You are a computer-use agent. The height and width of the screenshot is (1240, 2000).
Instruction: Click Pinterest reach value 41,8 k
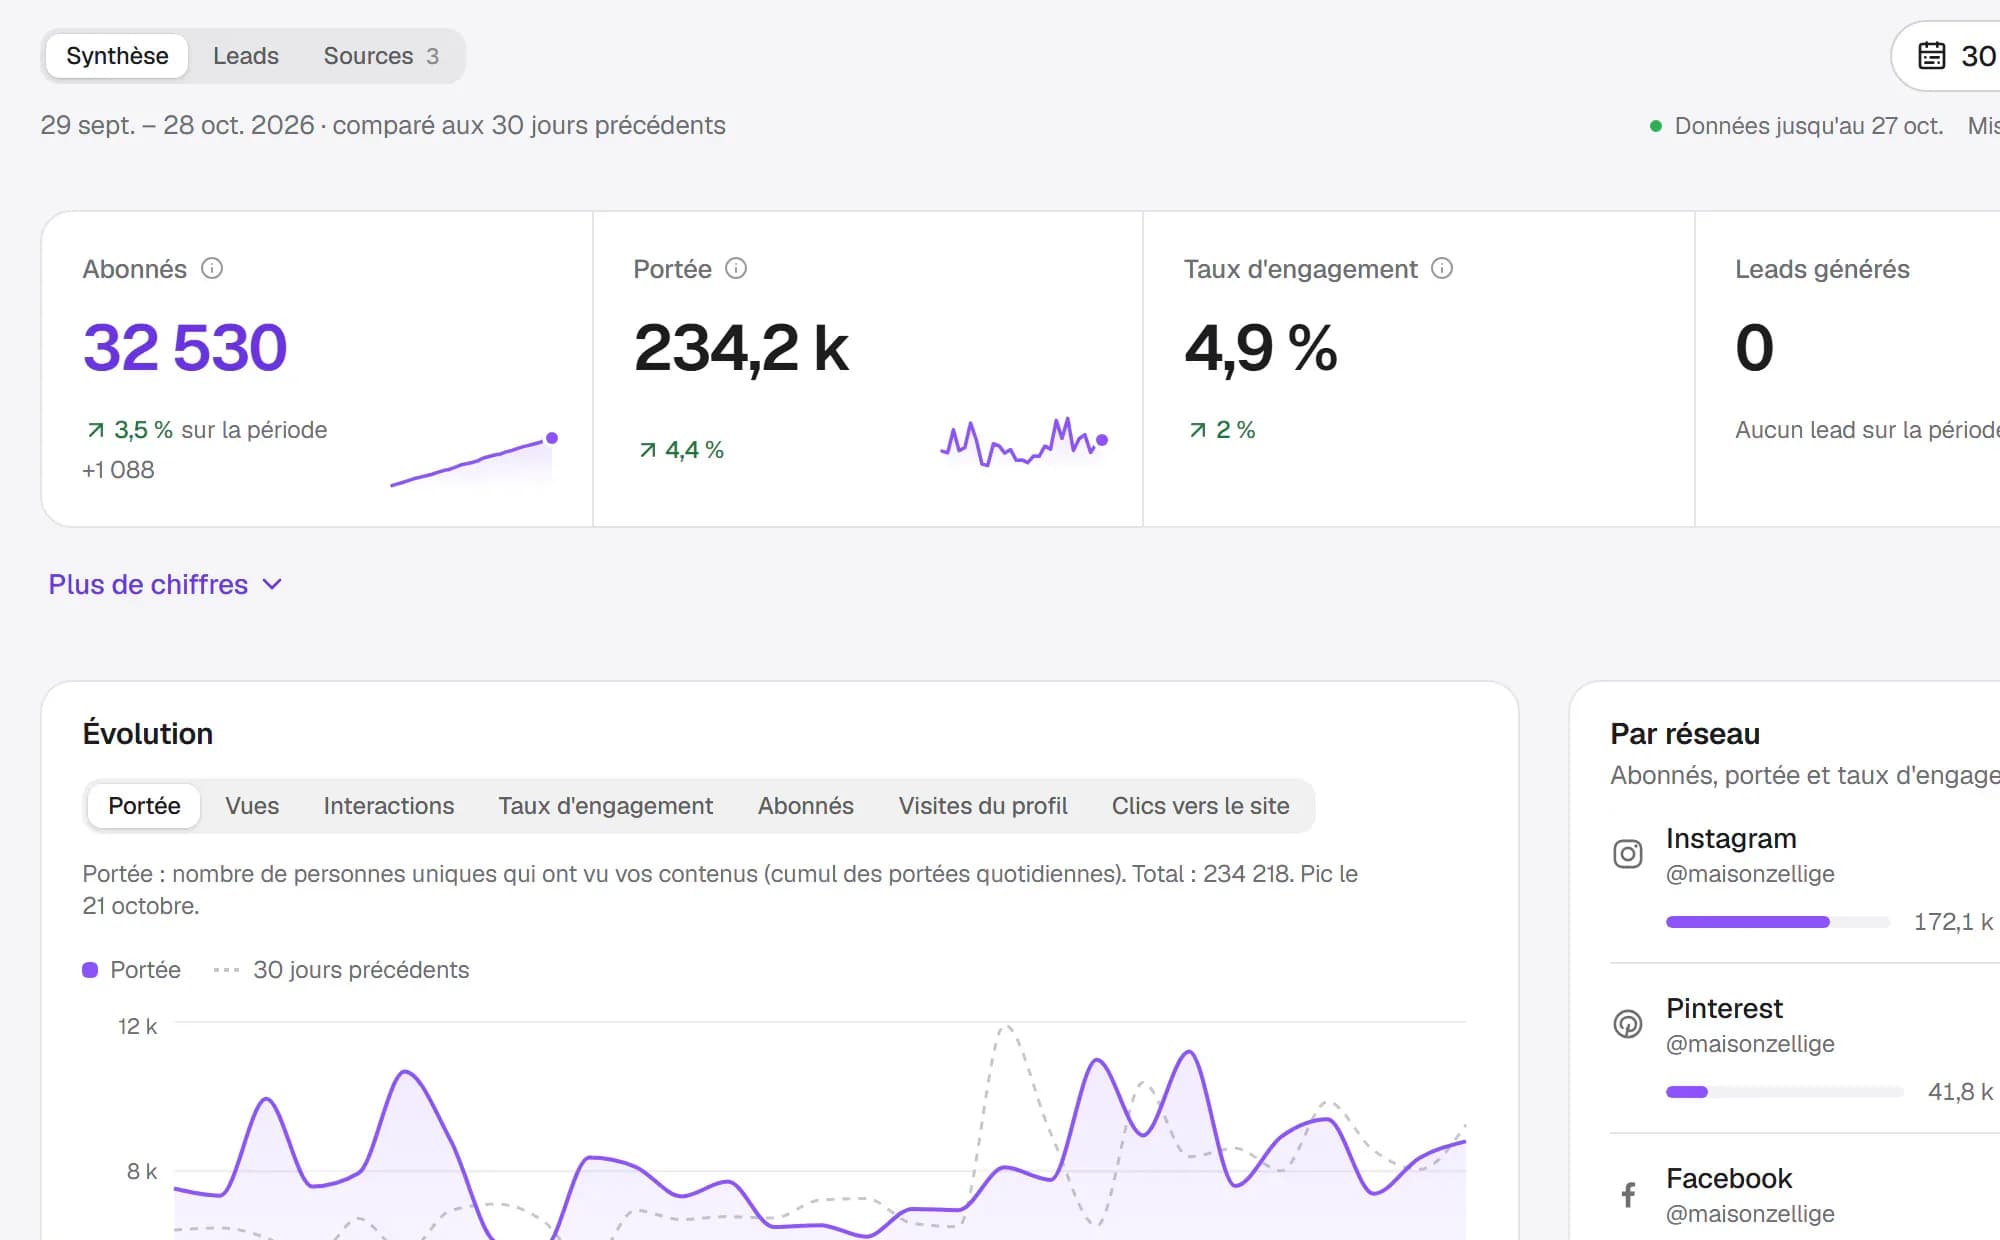(x=1960, y=1092)
